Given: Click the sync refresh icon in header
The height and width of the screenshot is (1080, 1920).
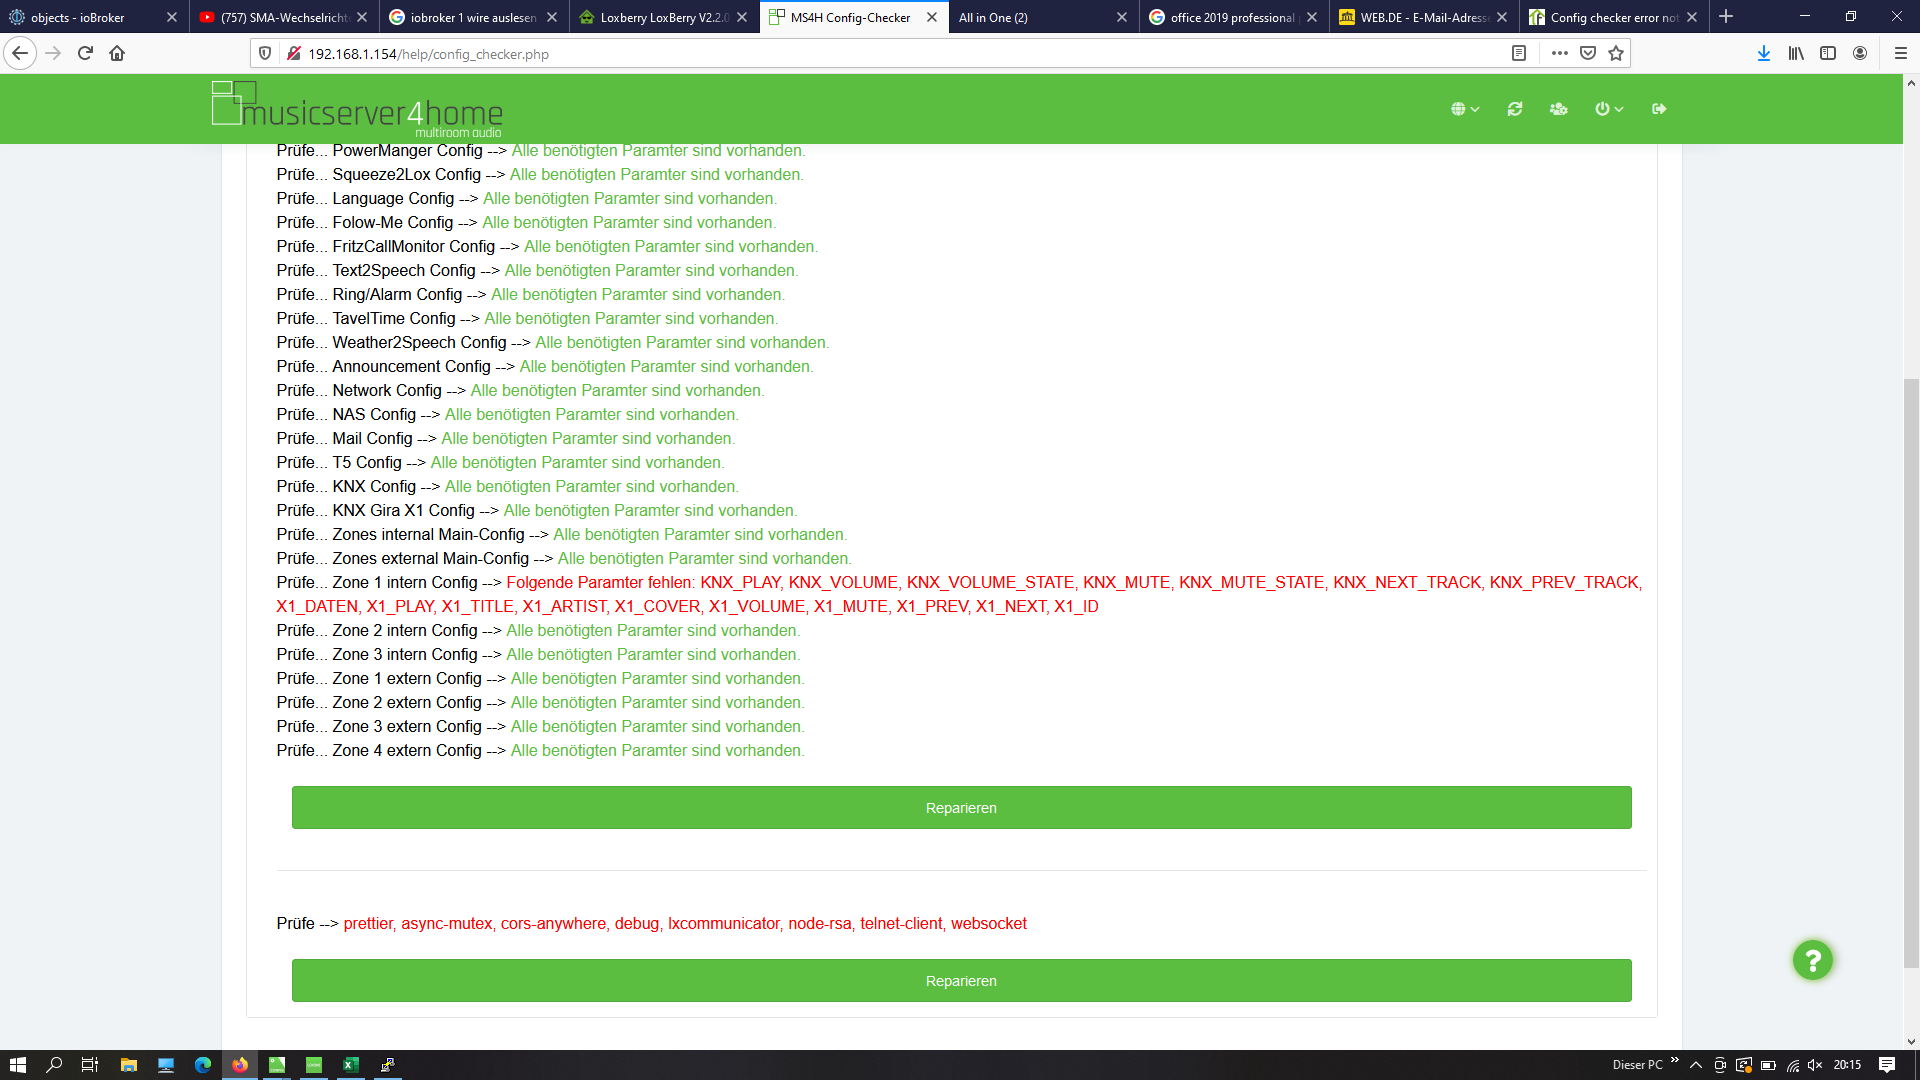Looking at the screenshot, I should (1514, 109).
